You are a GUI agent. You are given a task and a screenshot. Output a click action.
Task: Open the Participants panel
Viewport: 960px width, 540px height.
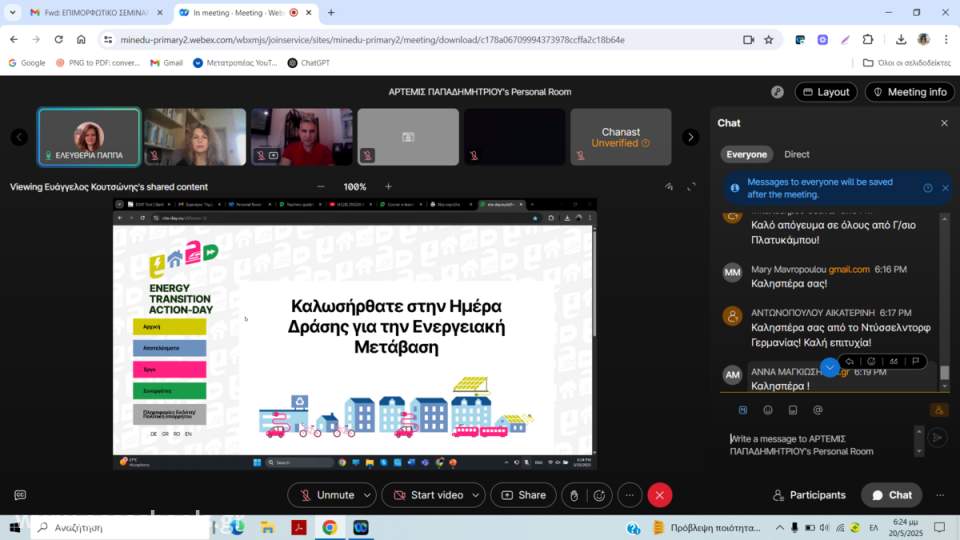point(809,495)
